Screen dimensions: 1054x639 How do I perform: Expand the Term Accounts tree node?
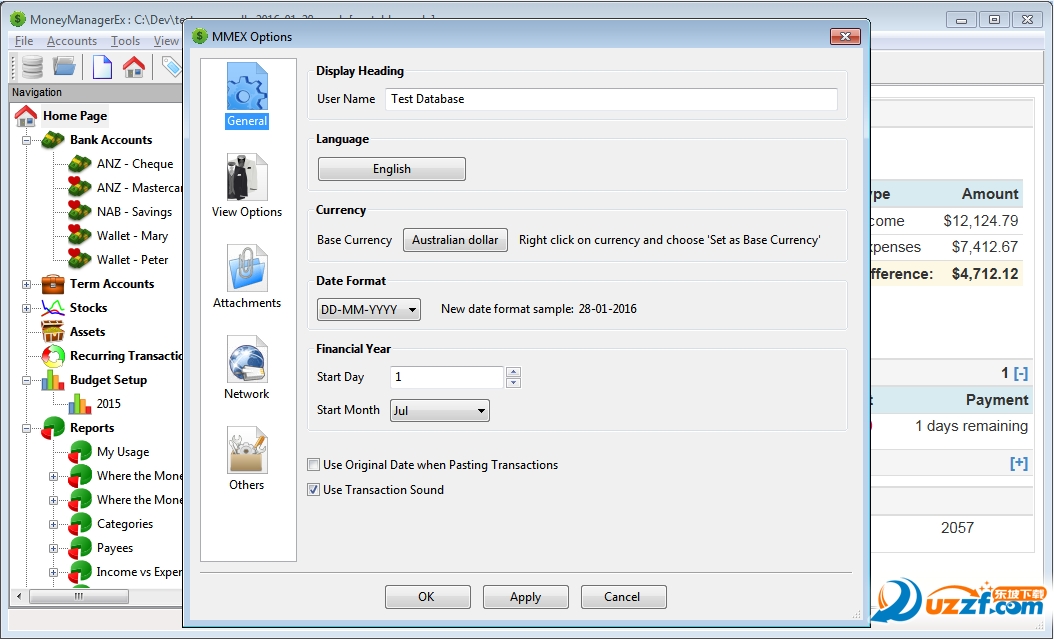click(26, 284)
